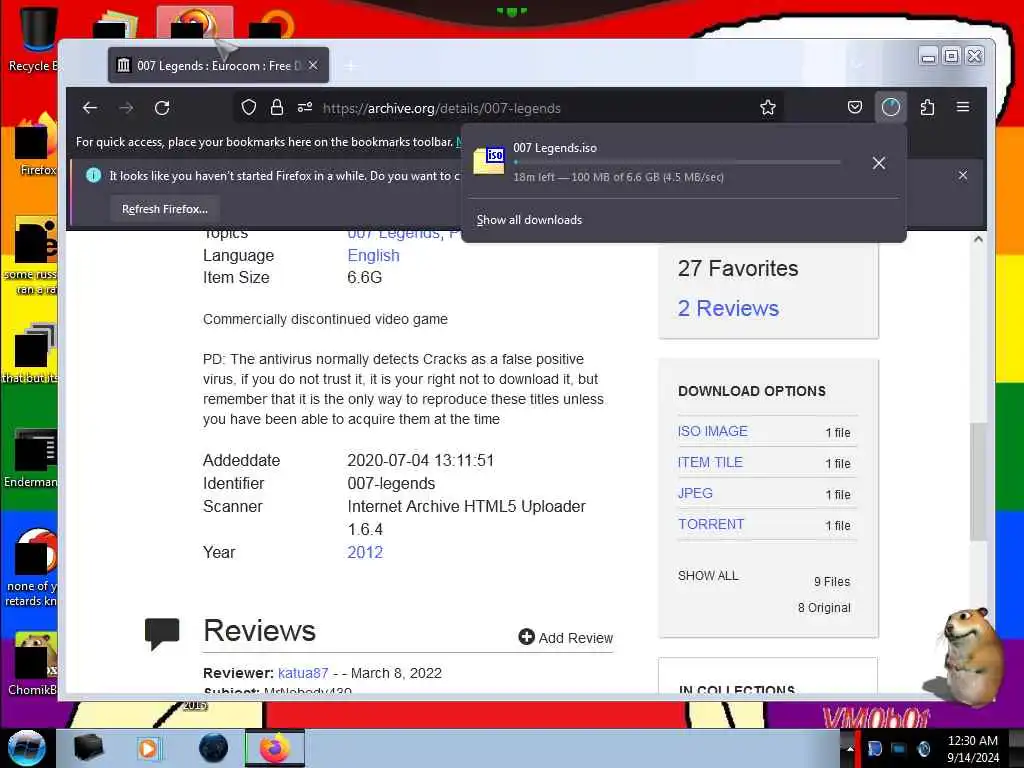Open the Windows Start button
The image size is (1024, 768).
pos(27,748)
